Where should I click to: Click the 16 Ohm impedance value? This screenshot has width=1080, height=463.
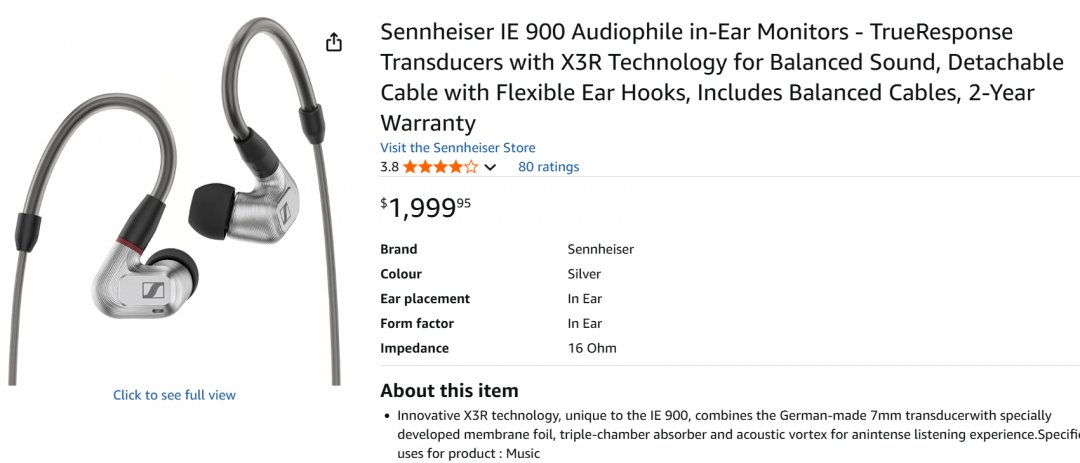coord(592,349)
